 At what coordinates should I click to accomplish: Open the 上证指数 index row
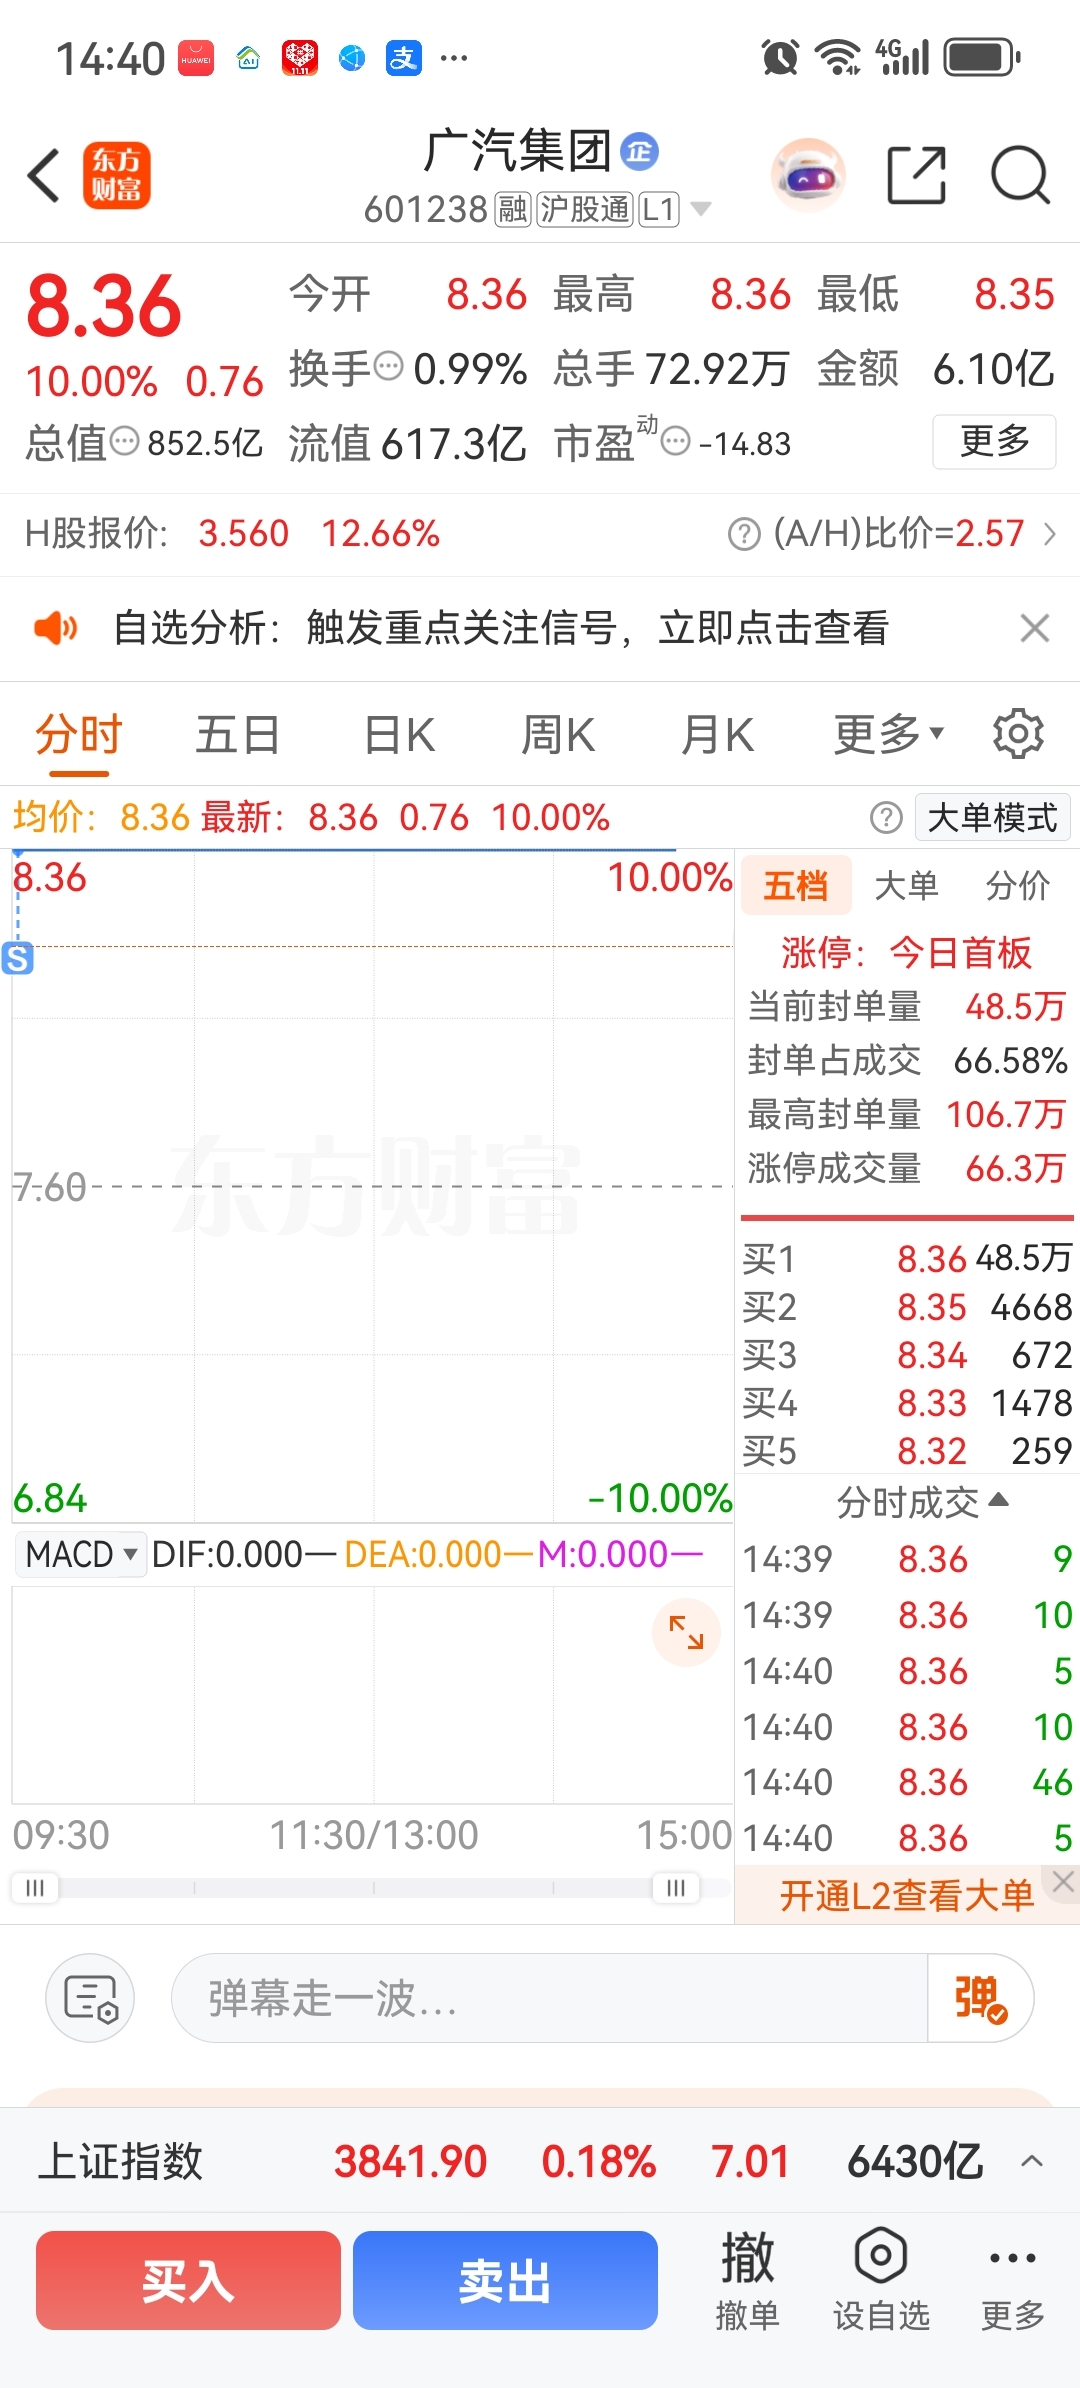click(540, 2161)
